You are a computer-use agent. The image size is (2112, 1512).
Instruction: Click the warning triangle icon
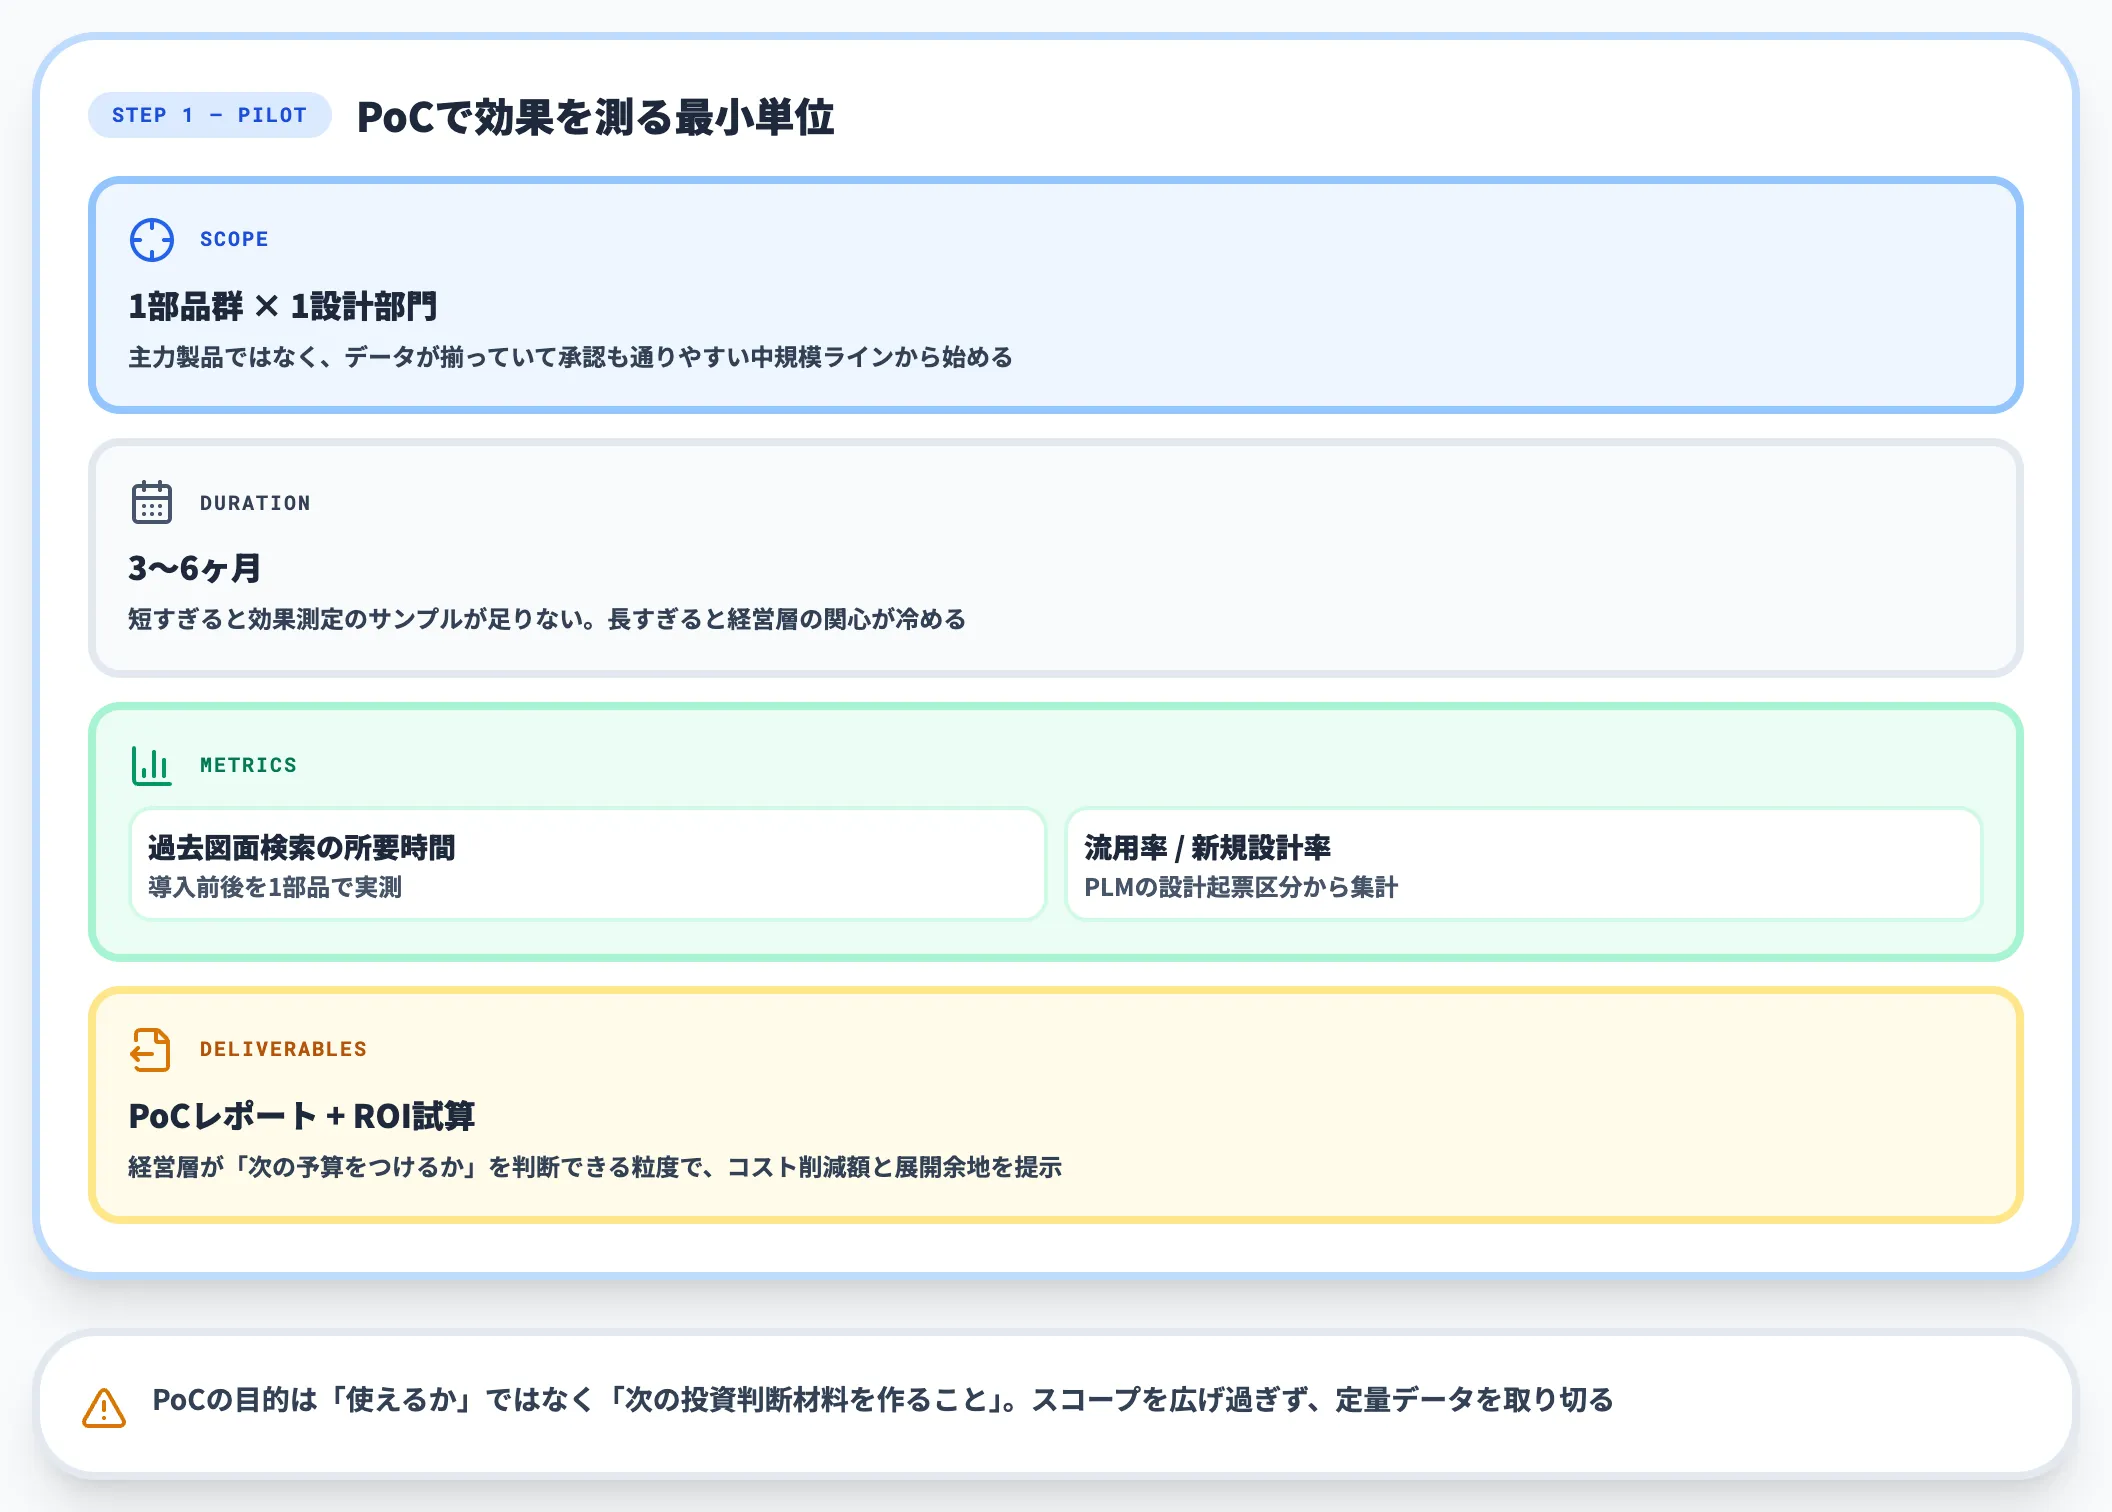click(104, 1407)
